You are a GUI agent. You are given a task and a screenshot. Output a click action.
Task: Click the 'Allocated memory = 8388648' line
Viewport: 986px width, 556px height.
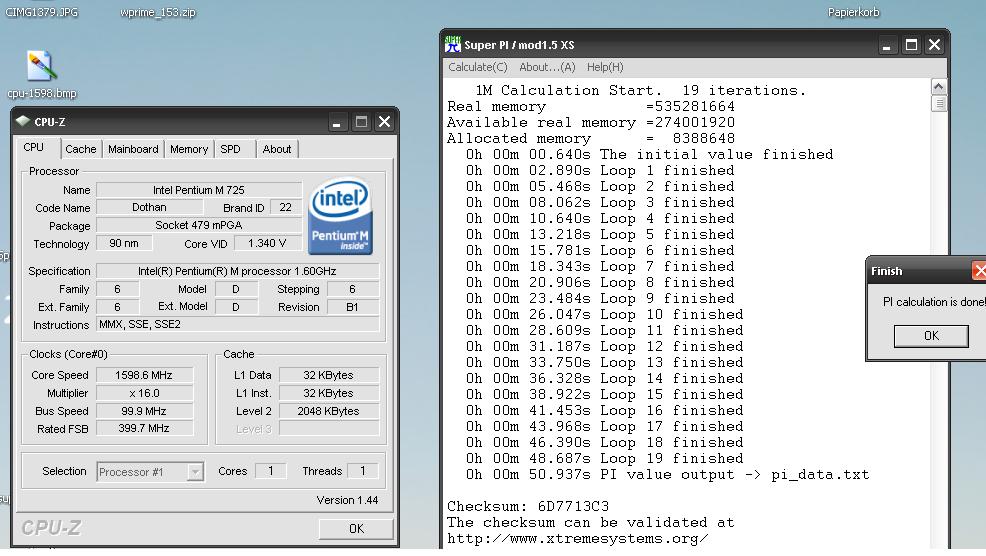[x=590, y=138]
